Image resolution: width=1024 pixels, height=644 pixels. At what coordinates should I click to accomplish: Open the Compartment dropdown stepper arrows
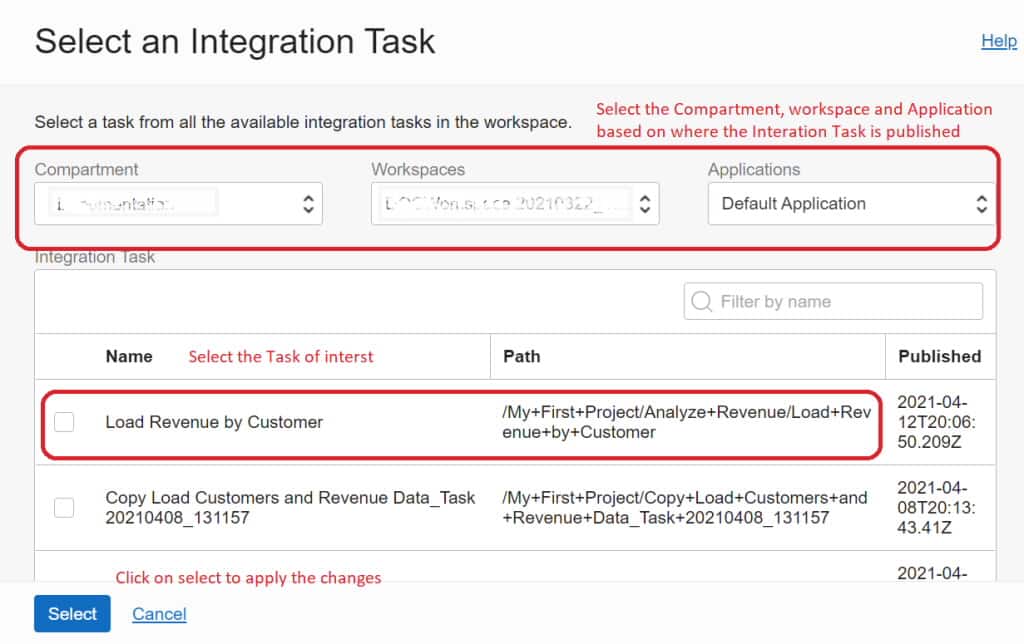coord(310,203)
